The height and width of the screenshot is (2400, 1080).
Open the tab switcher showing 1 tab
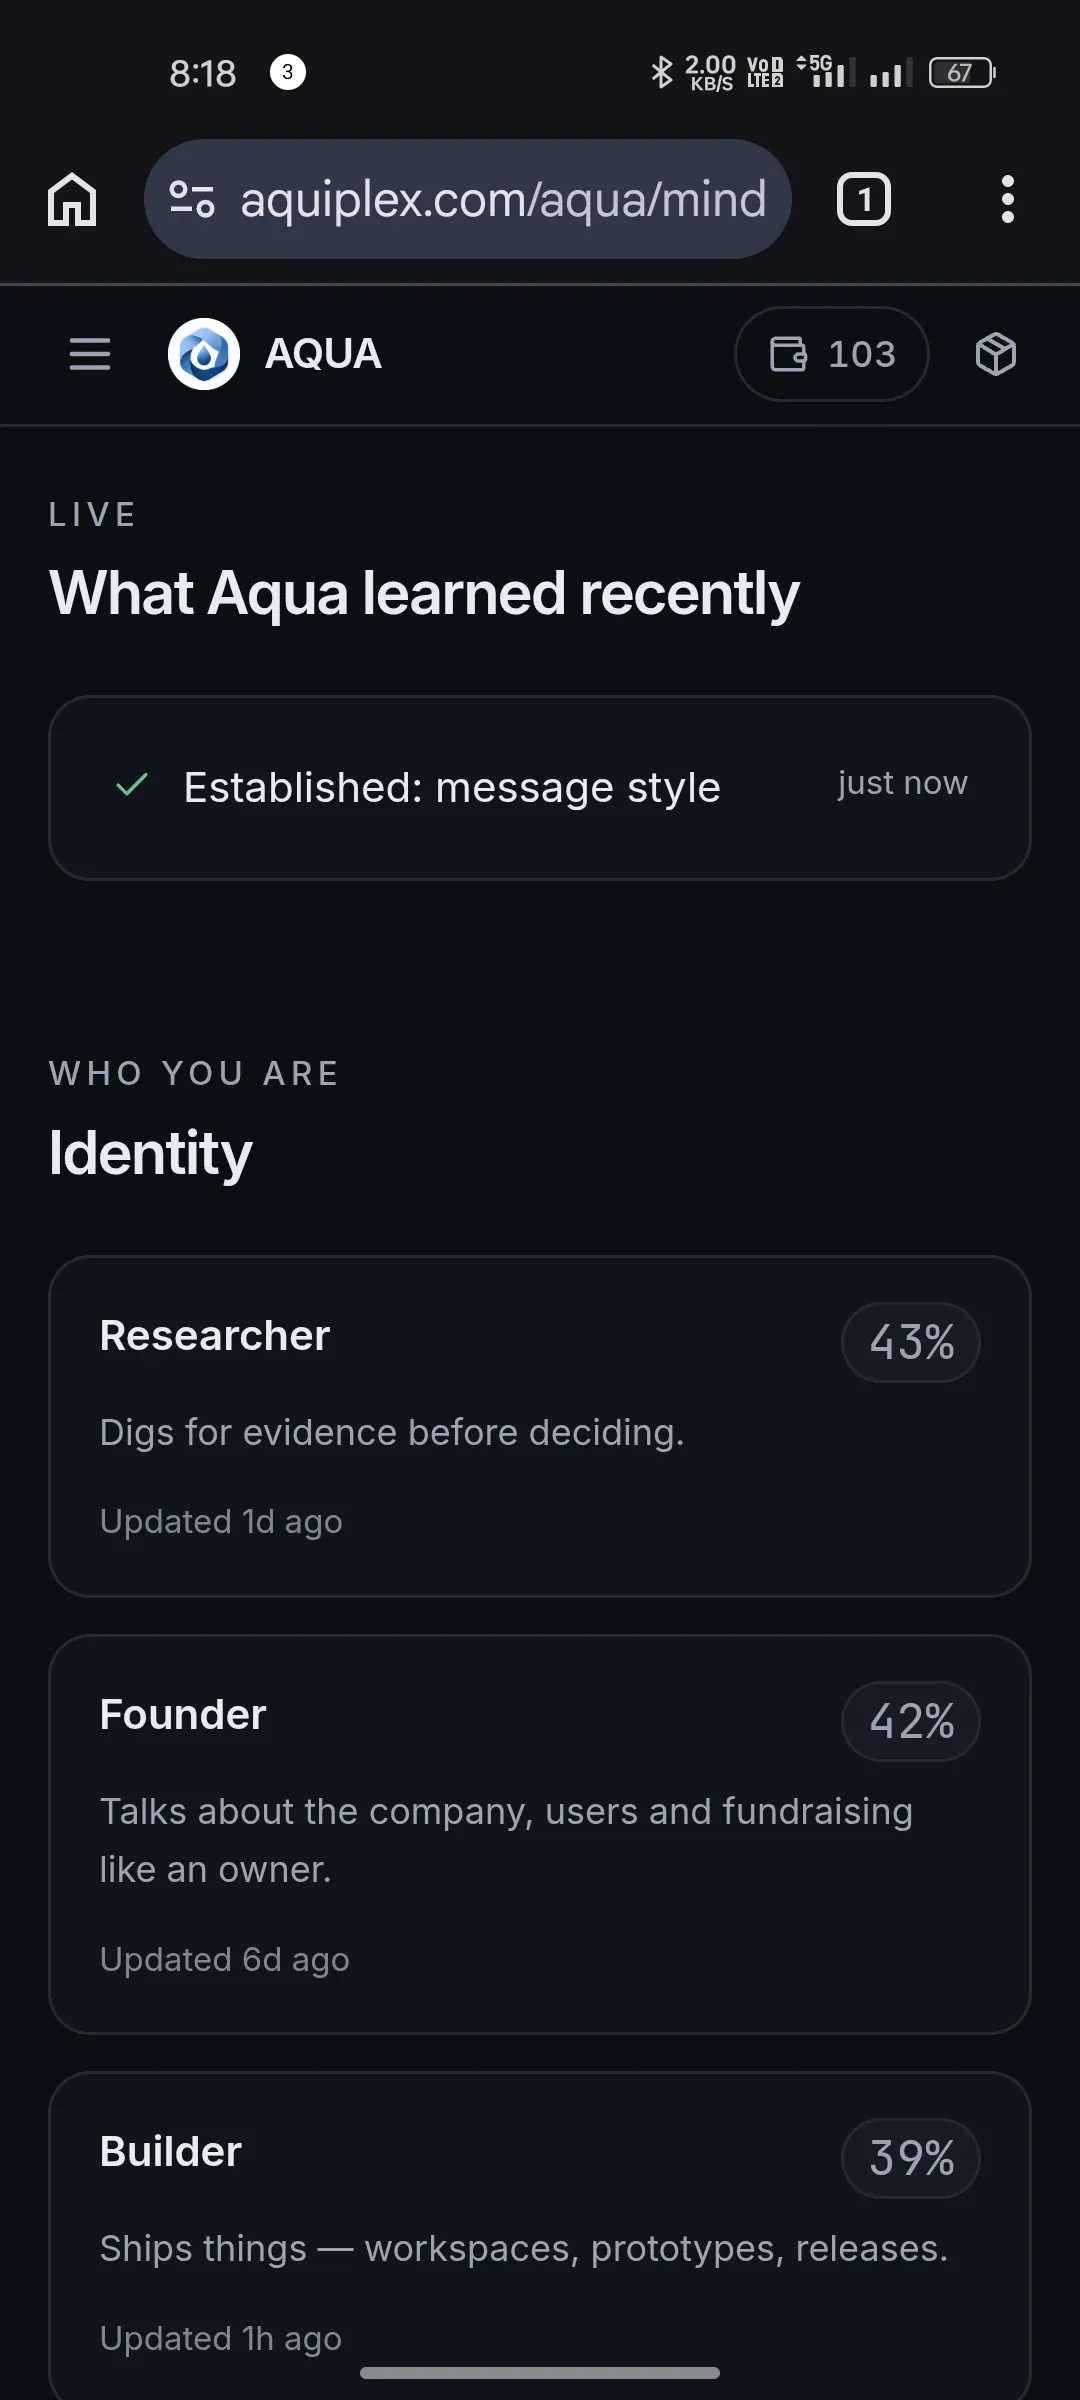[864, 199]
